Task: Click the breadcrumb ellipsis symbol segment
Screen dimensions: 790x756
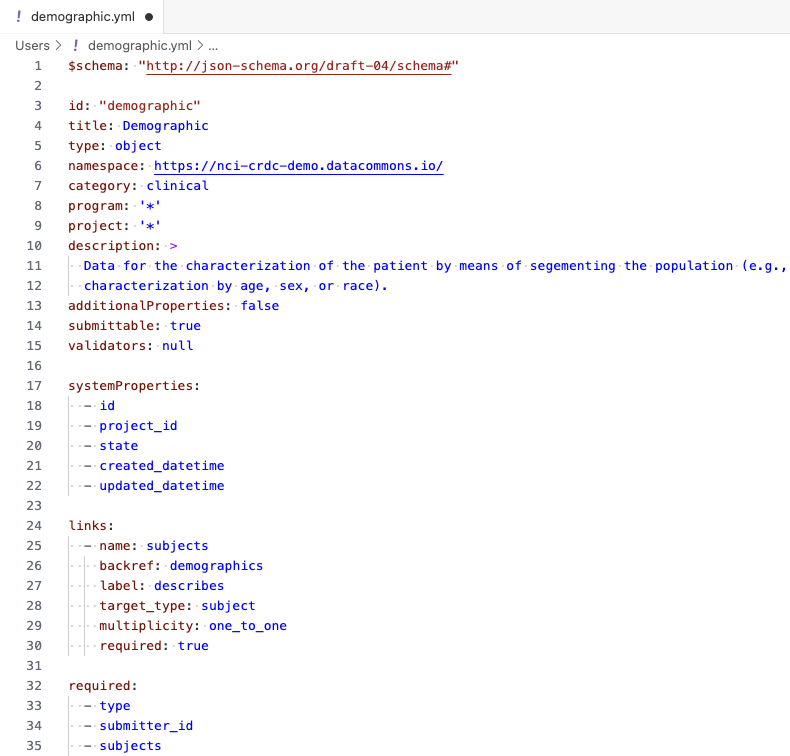Action: coord(213,45)
